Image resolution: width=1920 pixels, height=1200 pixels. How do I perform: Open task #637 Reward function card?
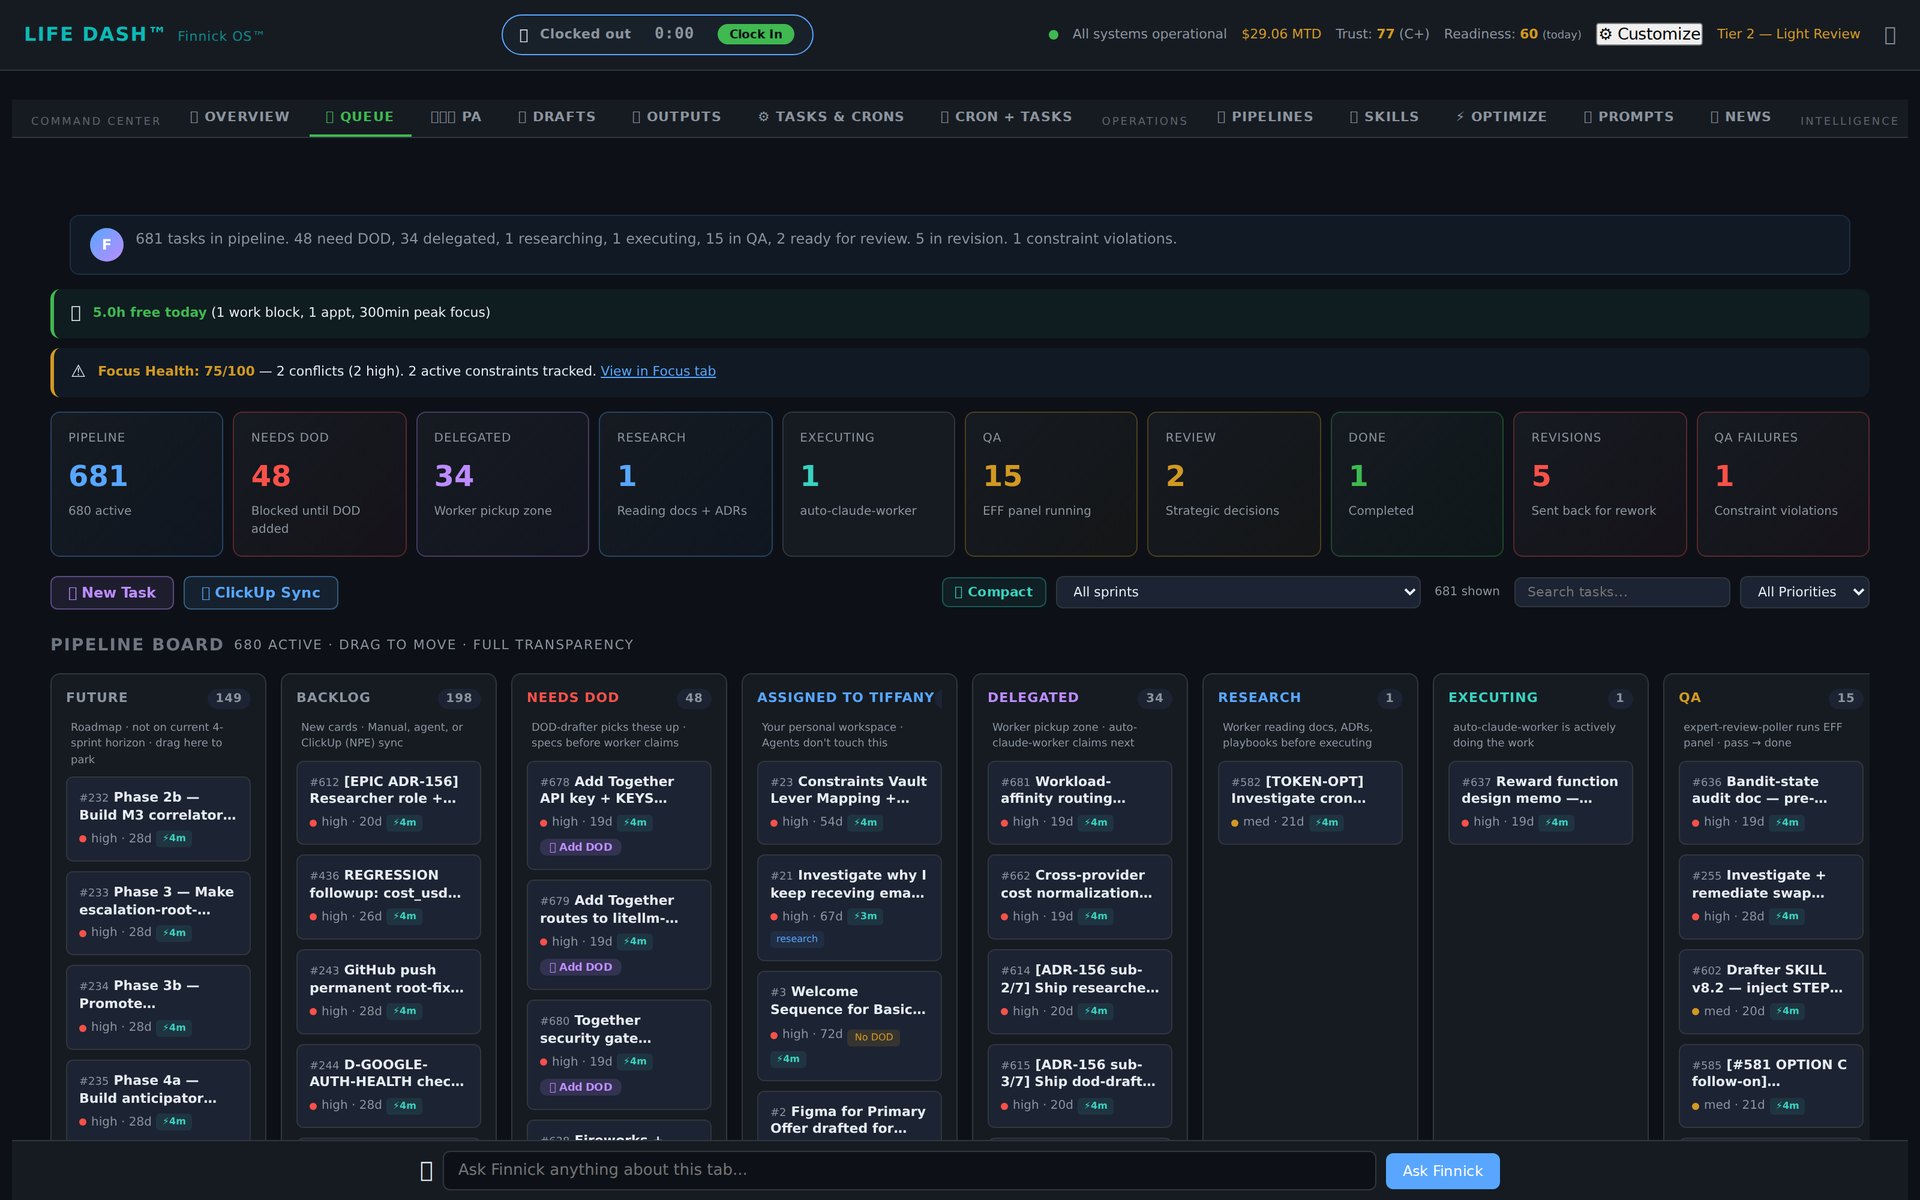click(x=1540, y=803)
